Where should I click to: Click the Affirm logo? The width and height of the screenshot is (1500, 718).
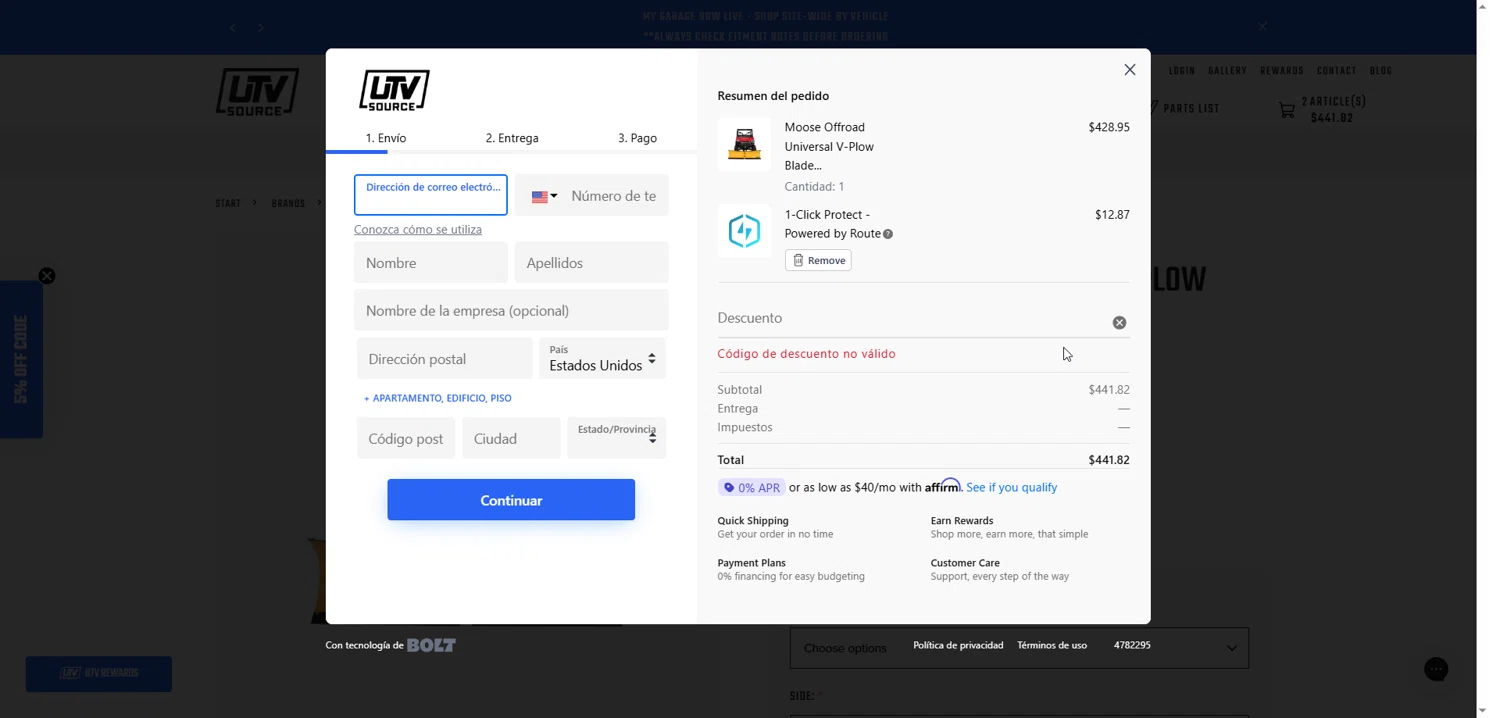pyautogui.click(x=942, y=486)
